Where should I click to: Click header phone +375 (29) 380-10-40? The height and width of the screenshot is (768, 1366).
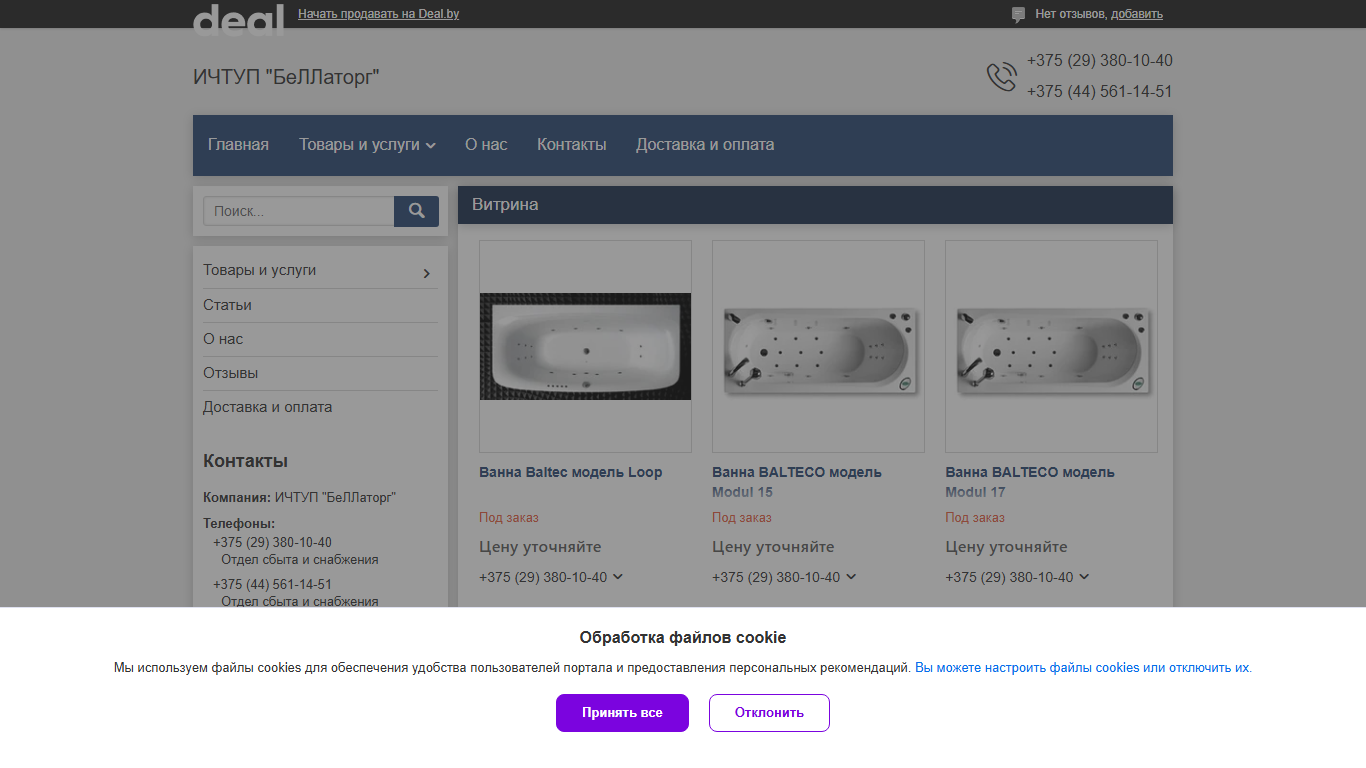tap(1100, 61)
